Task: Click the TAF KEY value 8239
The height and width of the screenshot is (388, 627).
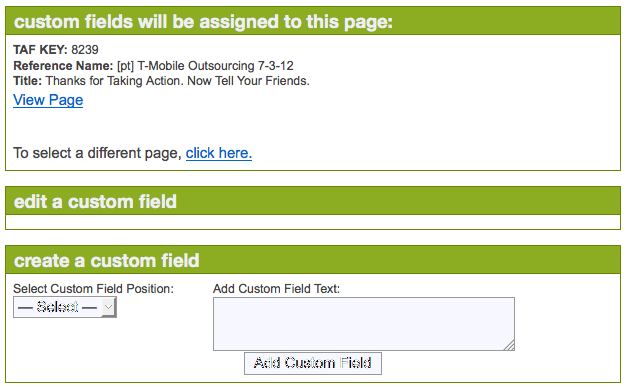Action: point(85,50)
